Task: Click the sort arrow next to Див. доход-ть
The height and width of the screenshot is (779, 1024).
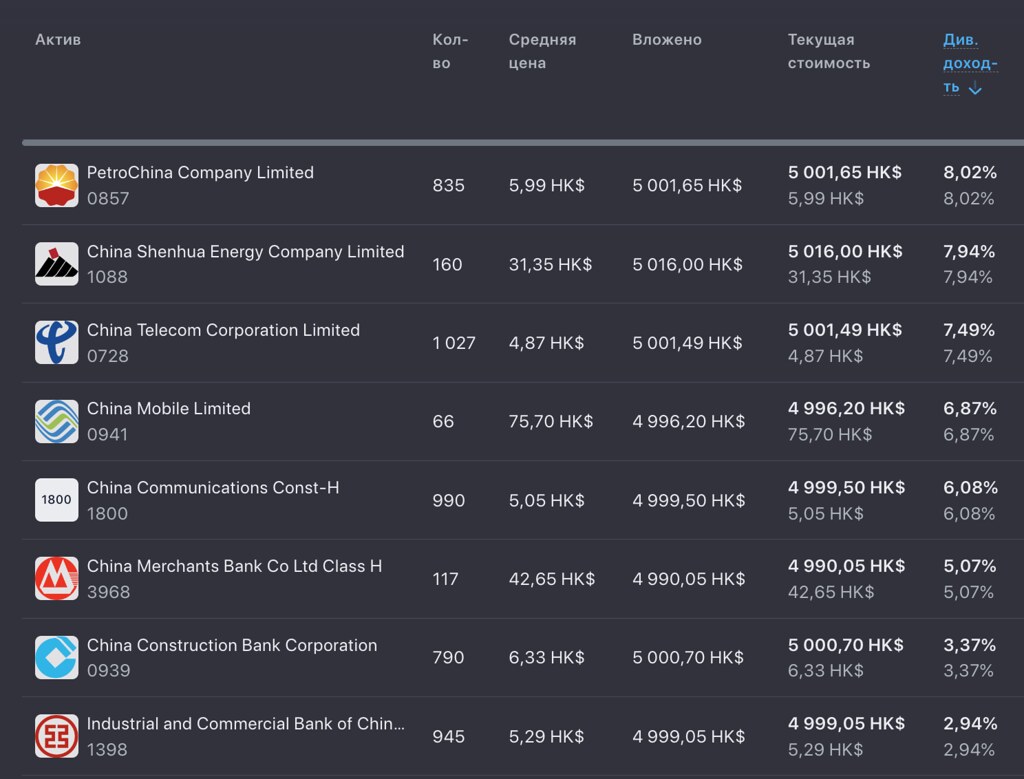Action: point(975,88)
